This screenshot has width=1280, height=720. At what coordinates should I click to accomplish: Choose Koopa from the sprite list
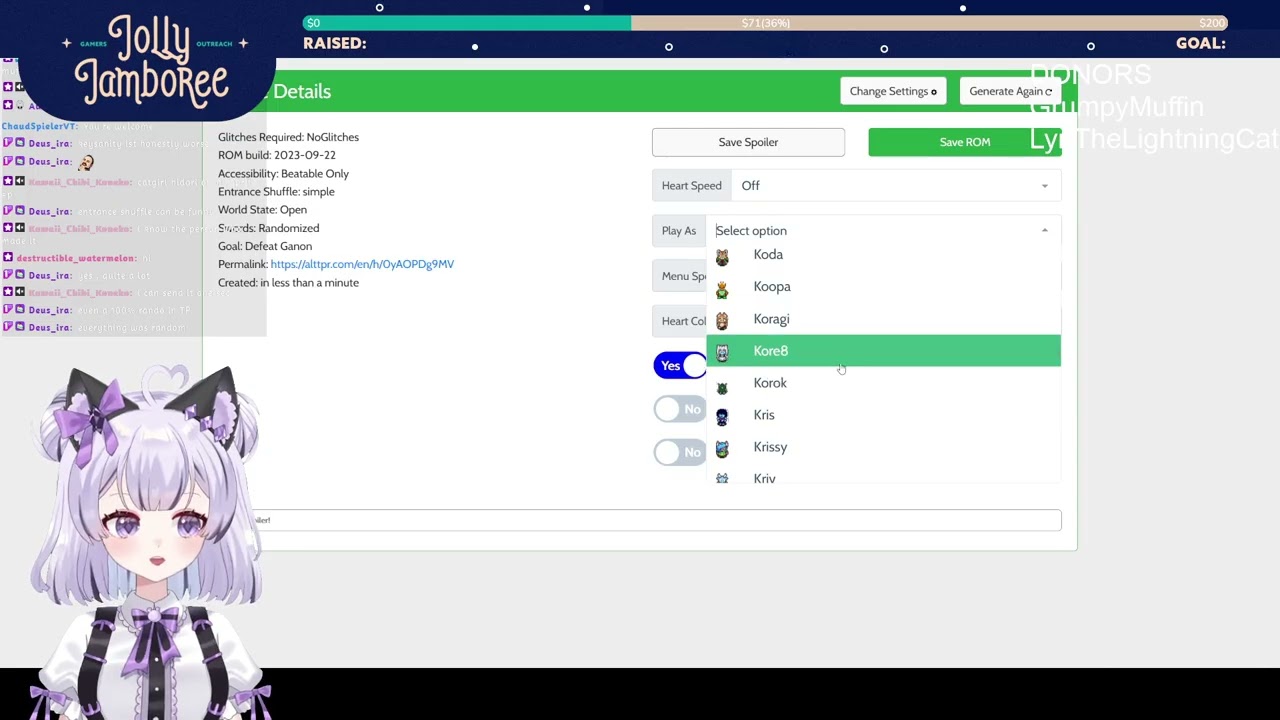click(883, 287)
